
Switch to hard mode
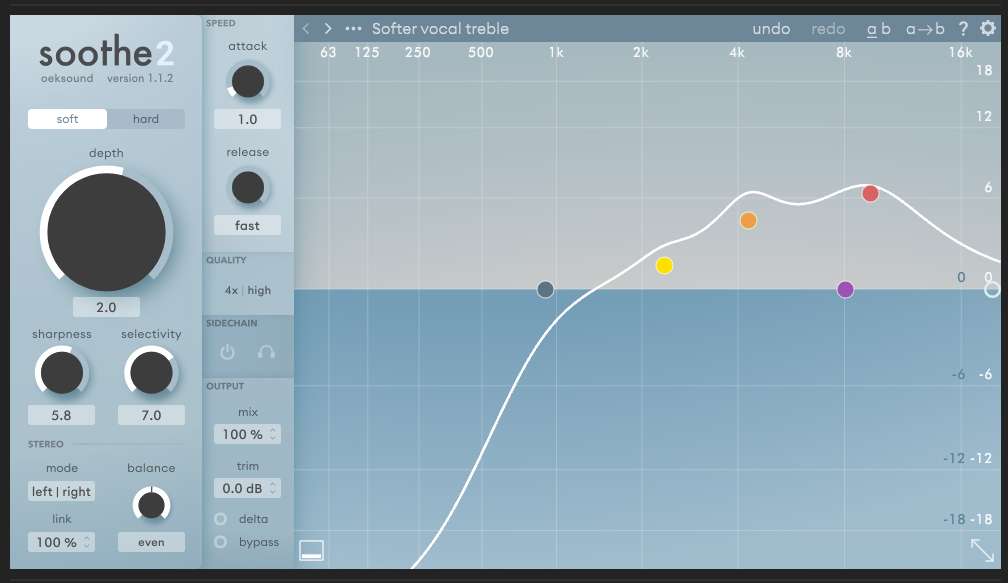pyautogui.click(x=146, y=119)
